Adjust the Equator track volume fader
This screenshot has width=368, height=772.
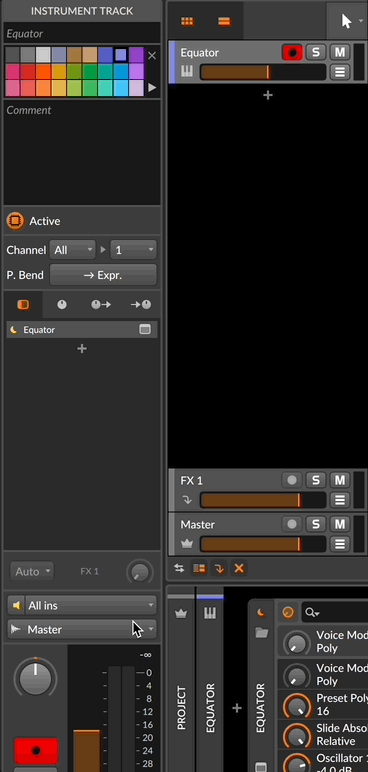coord(263,72)
